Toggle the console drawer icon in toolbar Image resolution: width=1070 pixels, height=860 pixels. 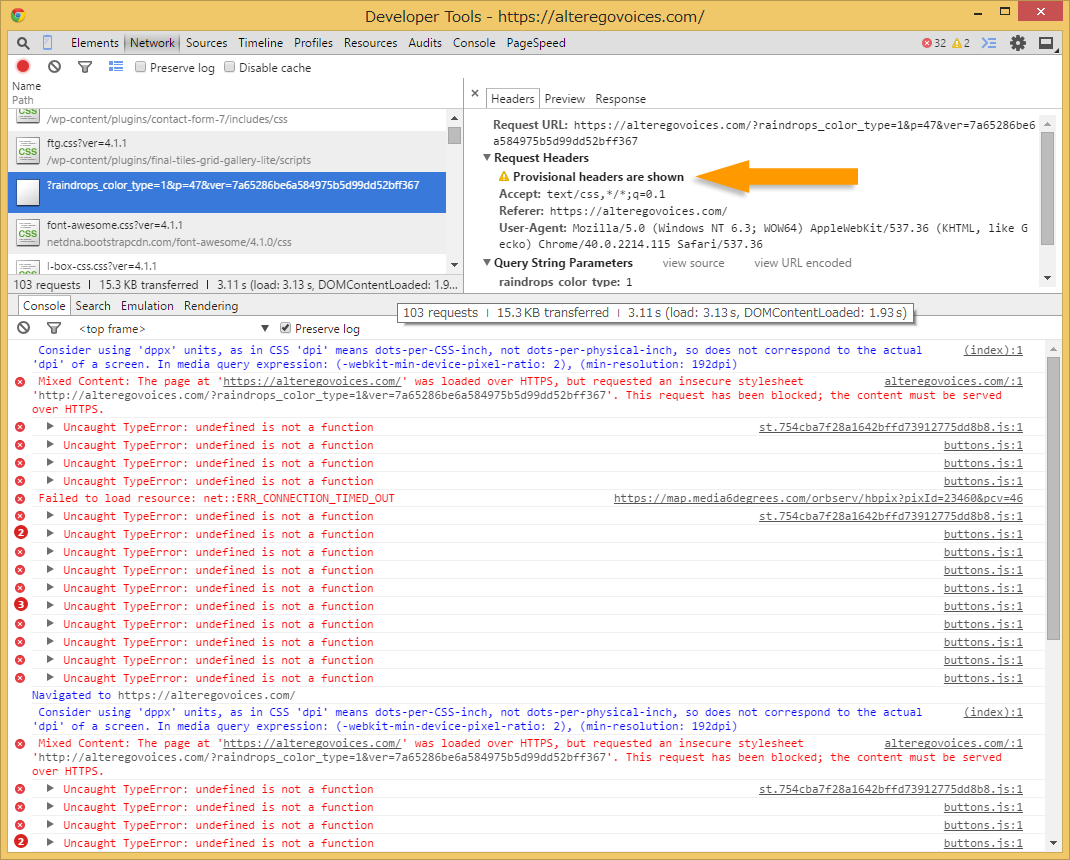coord(989,43)
